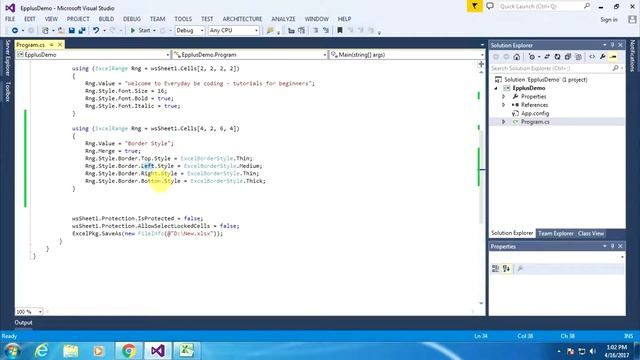The width and height of the screenshot is (640, 360).
Task: Open Google Chrome from the taskbar
Action: coord(129,351)
